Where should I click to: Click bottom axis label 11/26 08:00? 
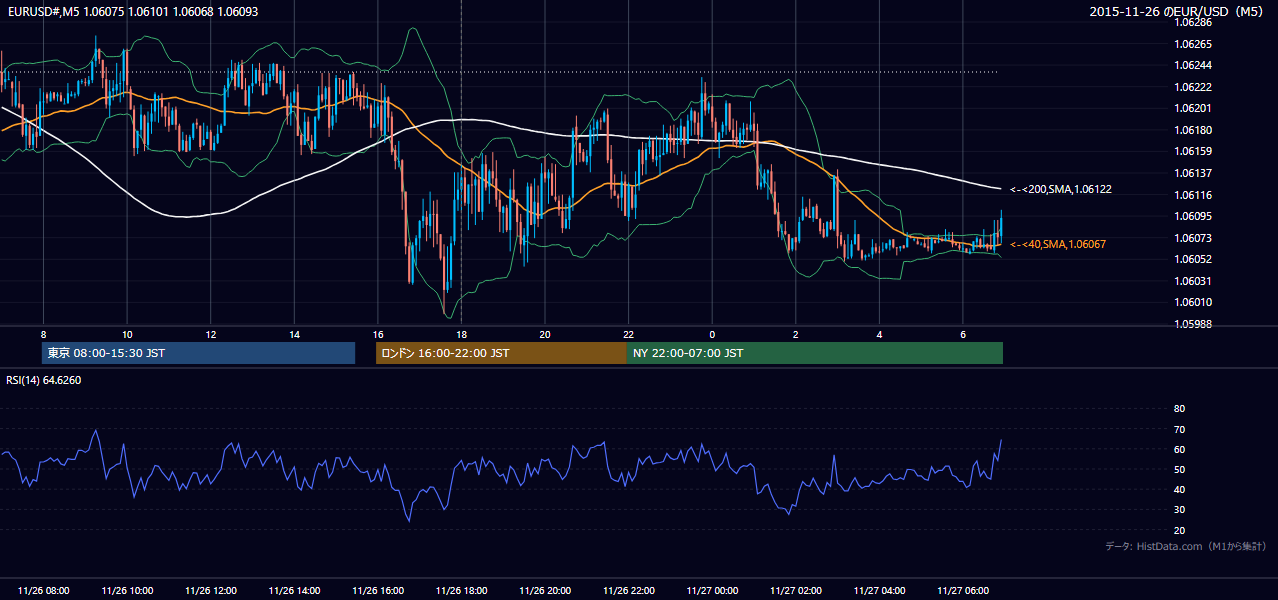(x=44, y=591)
